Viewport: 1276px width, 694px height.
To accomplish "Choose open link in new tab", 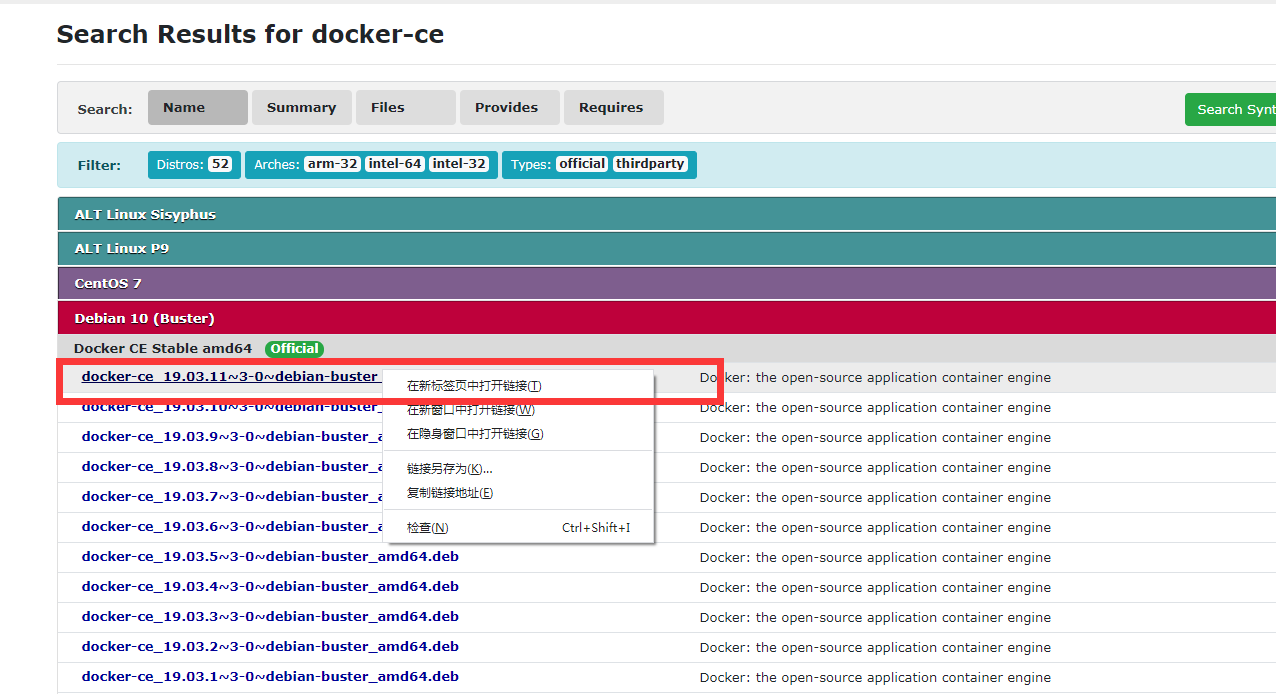I will coord(470,384).
